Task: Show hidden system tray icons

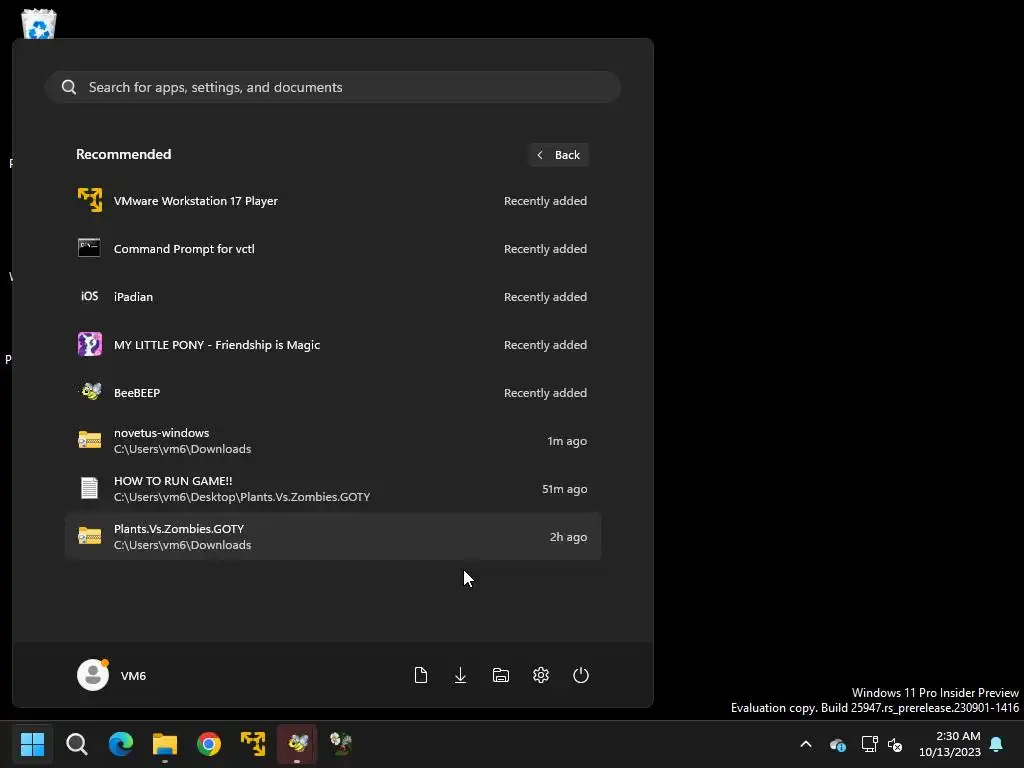Action: 806,744
